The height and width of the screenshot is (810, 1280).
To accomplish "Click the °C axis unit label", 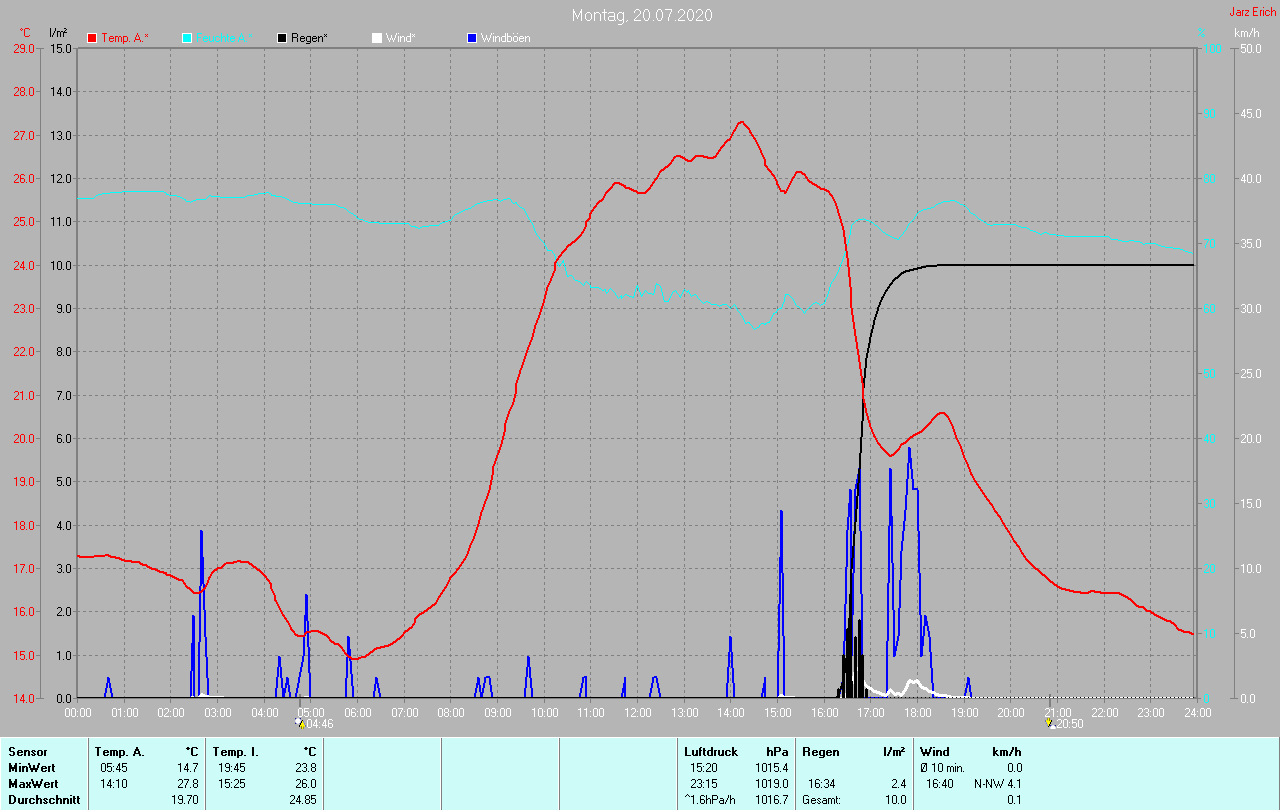I will (x=25, y=33).
